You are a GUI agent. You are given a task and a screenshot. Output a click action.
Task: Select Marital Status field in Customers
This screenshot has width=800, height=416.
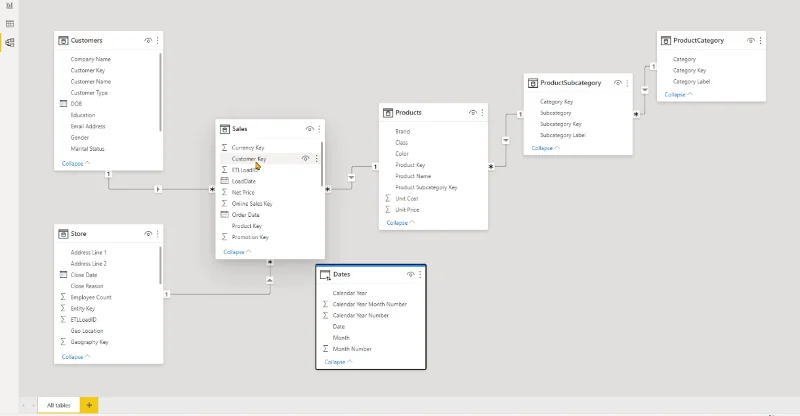(87, 149)
